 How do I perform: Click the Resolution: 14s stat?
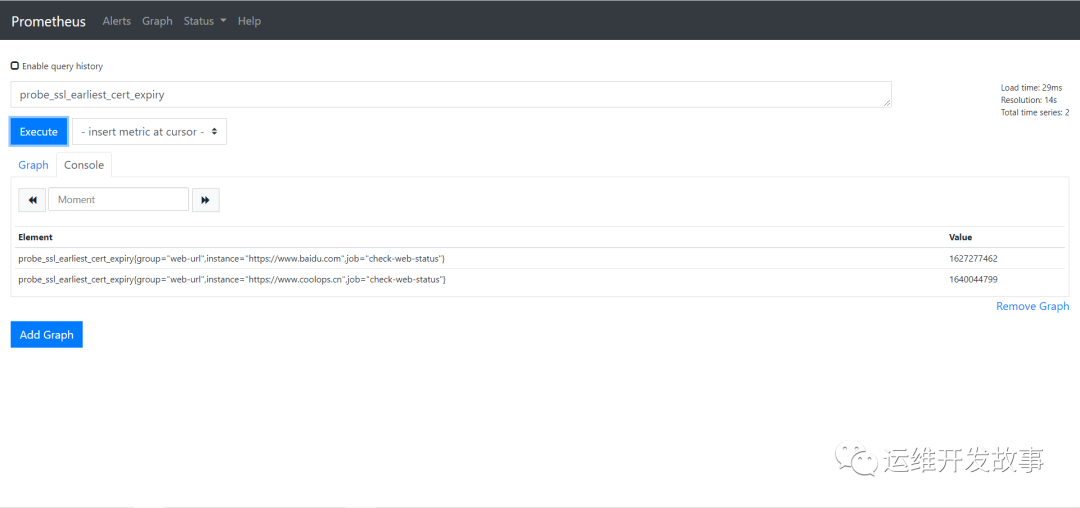click(1028, 100)
